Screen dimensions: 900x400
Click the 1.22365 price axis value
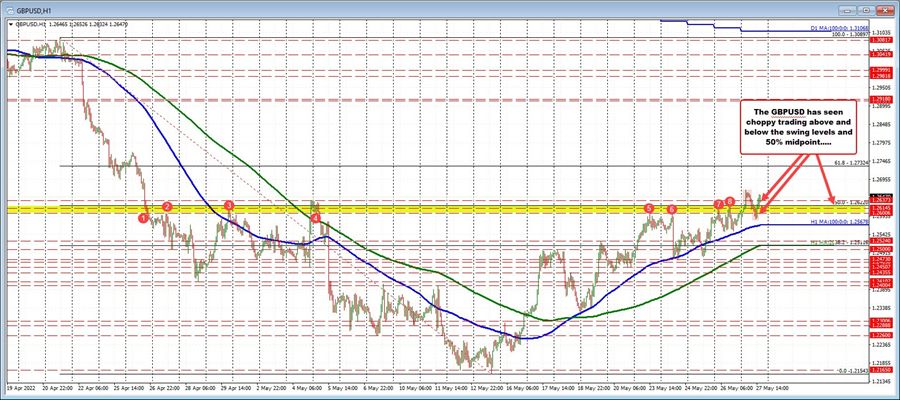[882, 345]
